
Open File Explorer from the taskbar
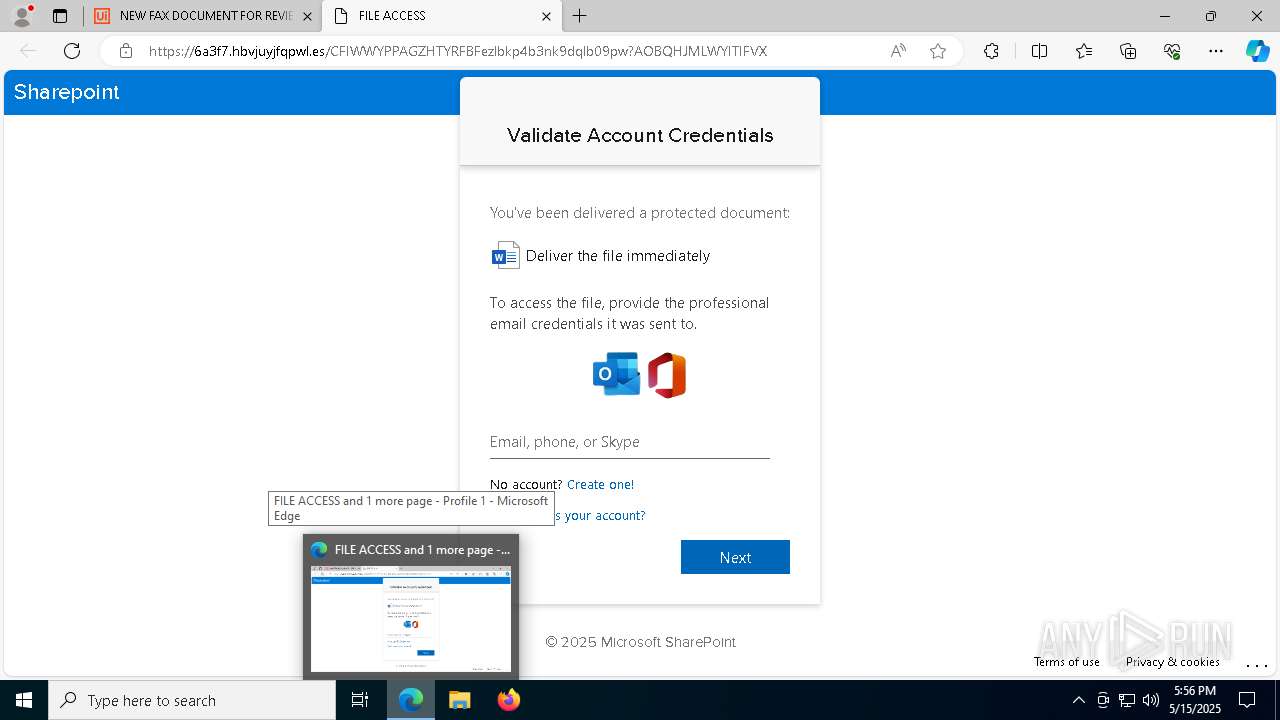[459, 700]
